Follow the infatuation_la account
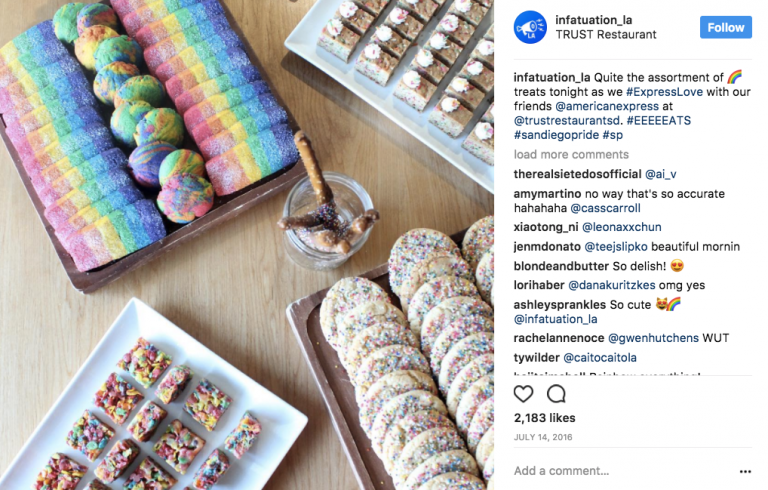Screen dimensions: 768x490 point(725,27)
